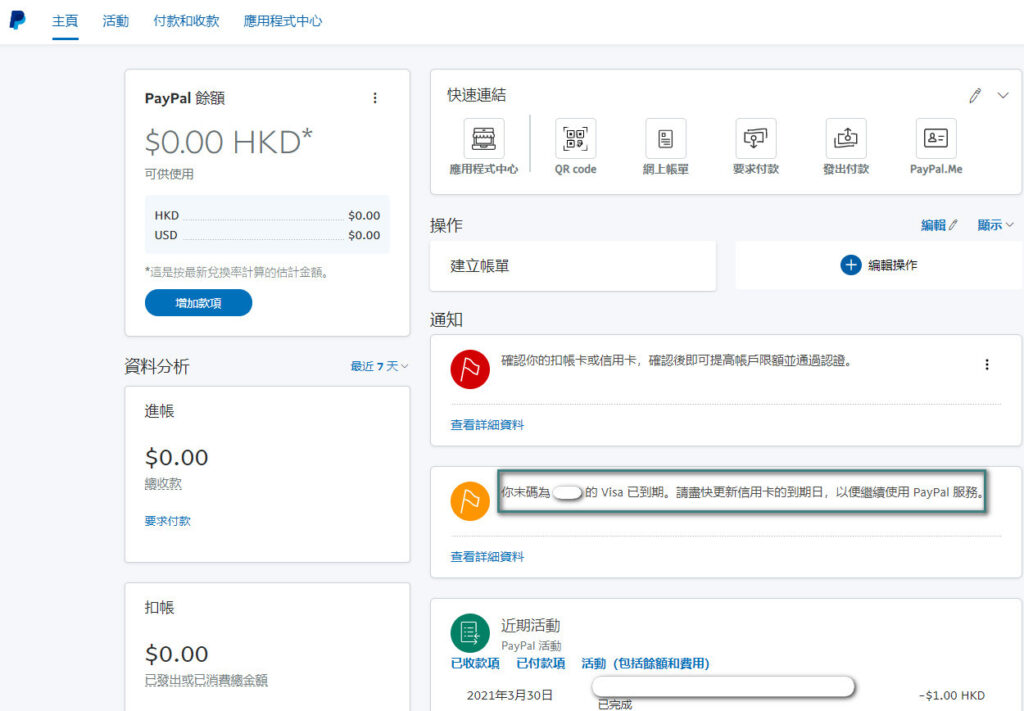
Task: Select the 已付款項 activity filter
Action: tap(541, 663)
